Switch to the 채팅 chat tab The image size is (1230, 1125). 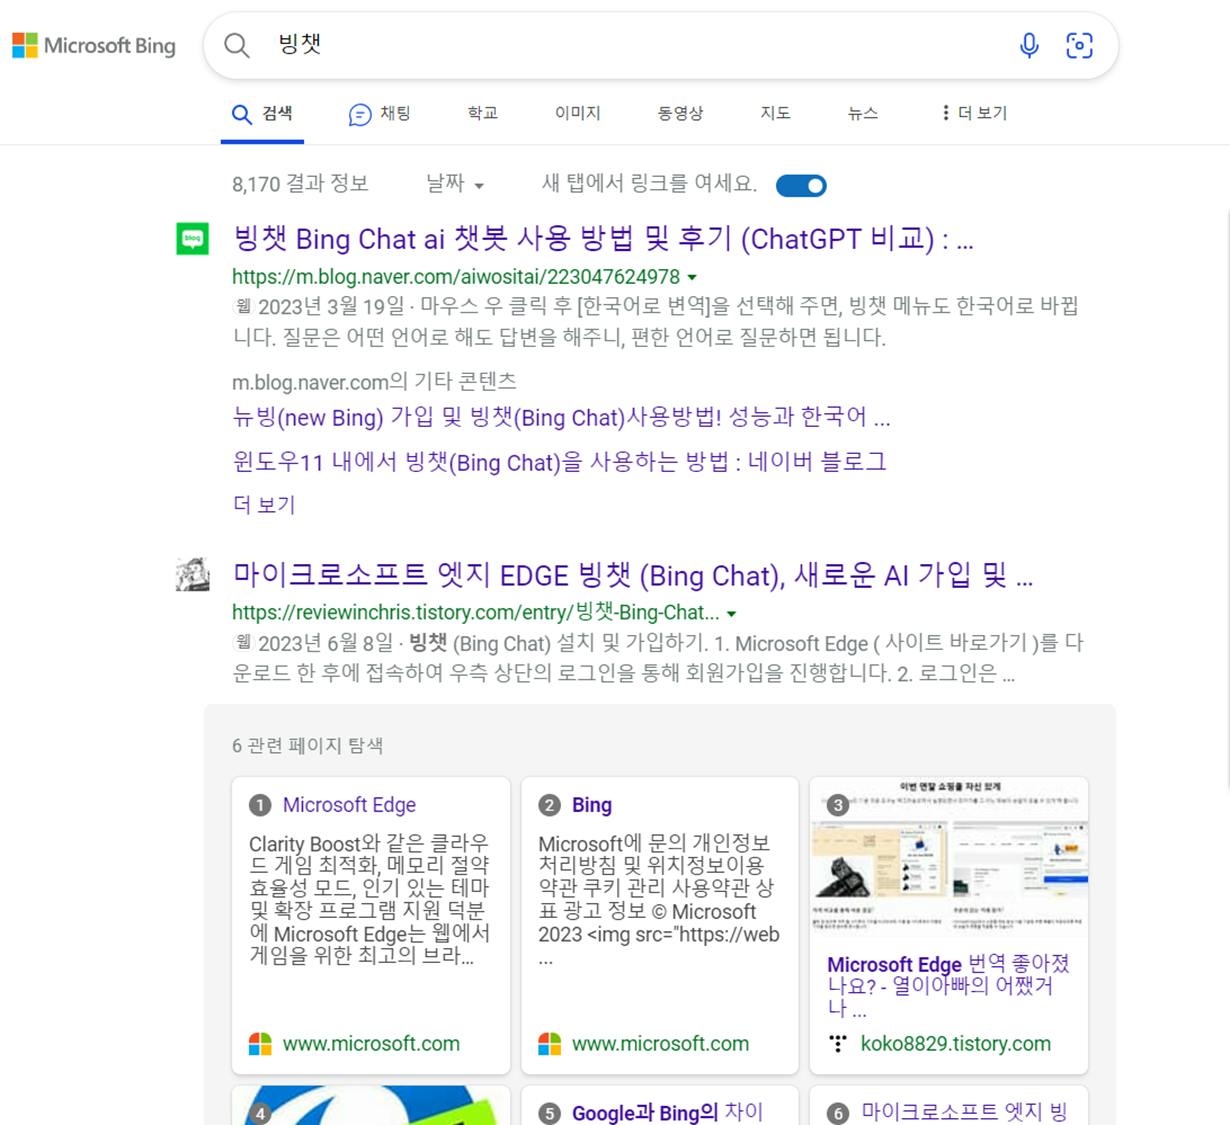coord(379,114)
